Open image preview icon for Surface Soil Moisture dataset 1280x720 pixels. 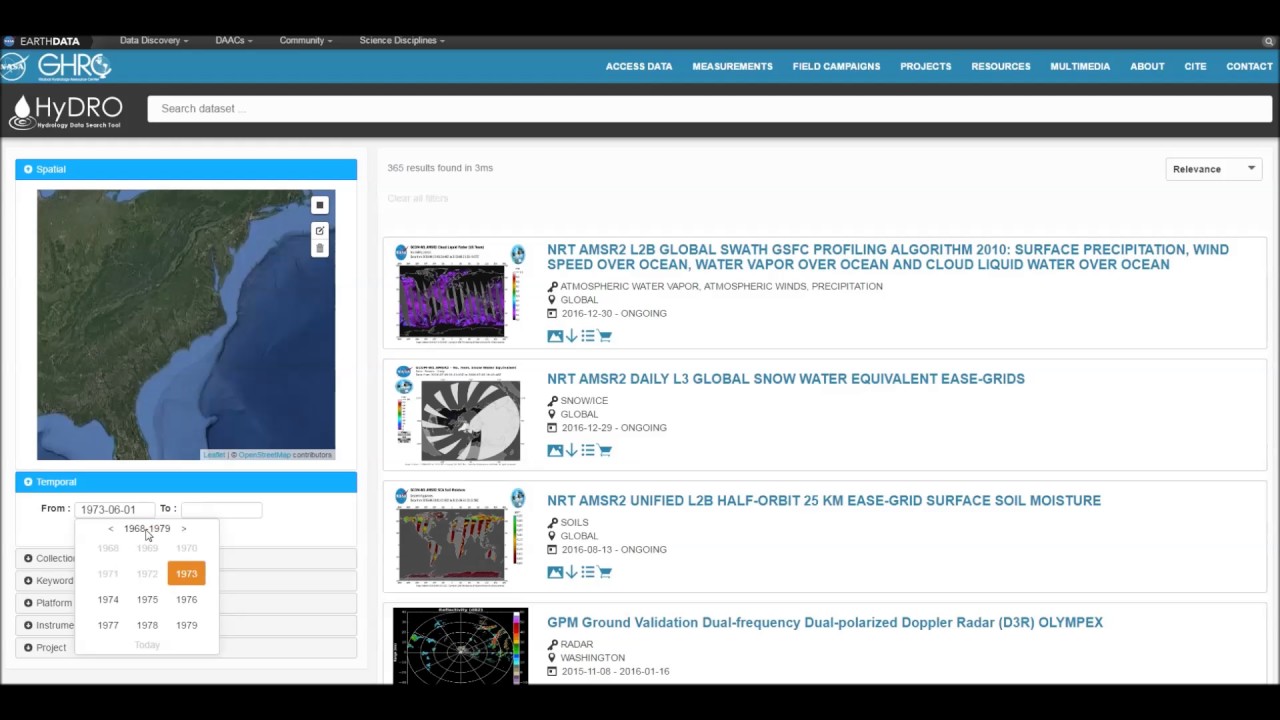pyautogui.click(x=555, y=572)
